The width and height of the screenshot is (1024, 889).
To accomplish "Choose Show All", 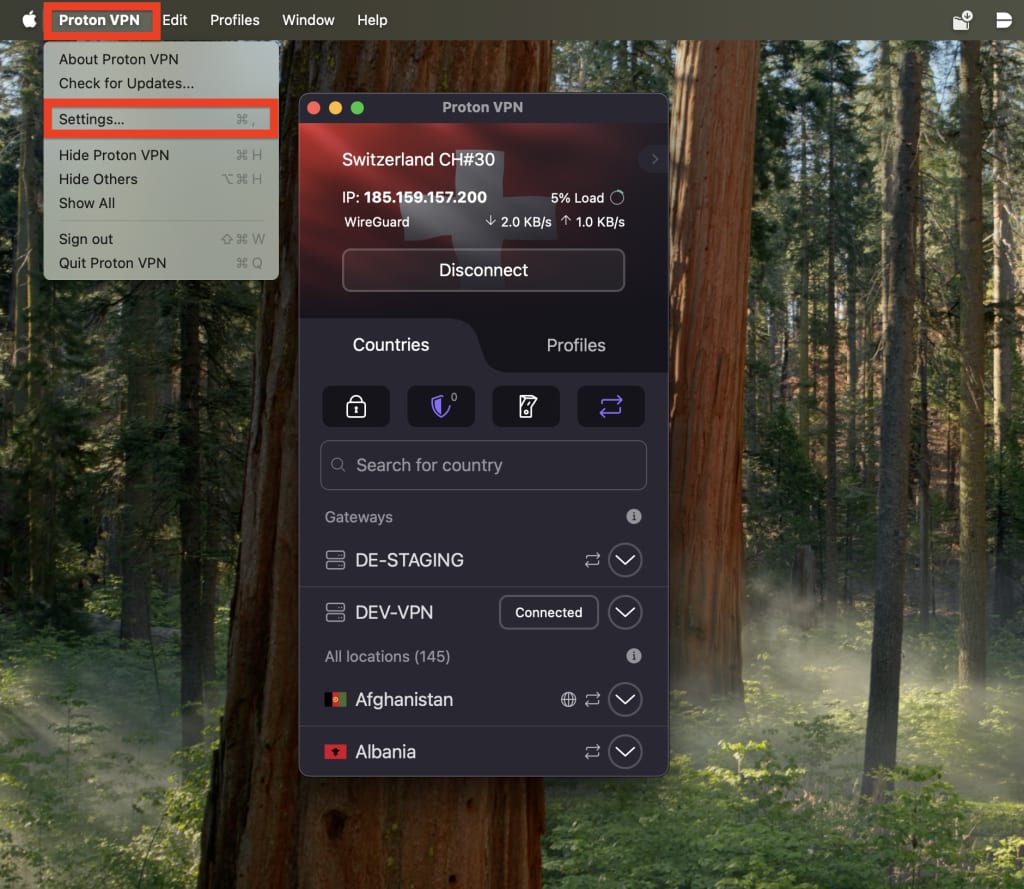I will [161, 203].
